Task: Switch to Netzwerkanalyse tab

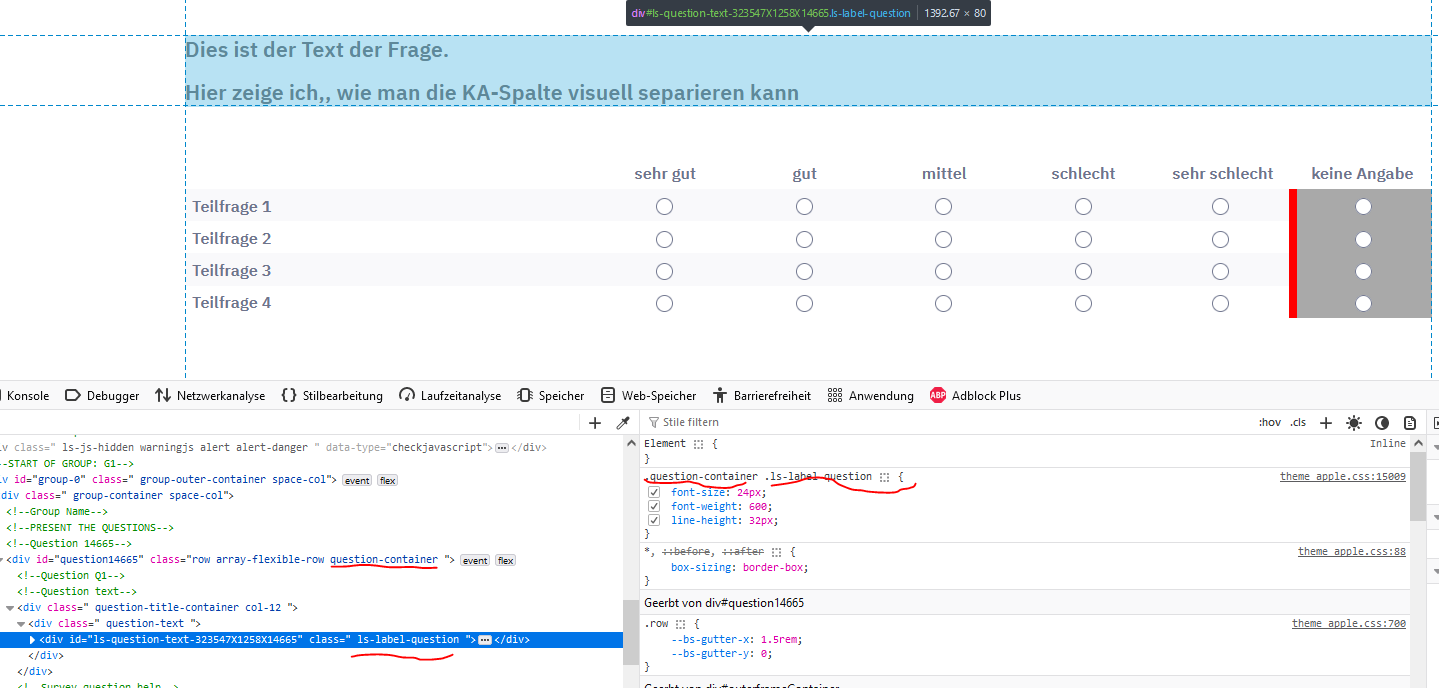Action: pos(210,396)
